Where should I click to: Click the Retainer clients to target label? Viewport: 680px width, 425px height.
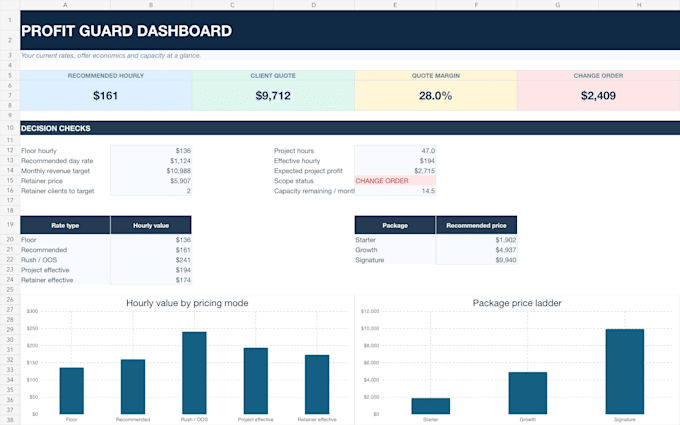click(x=57, y=191)
